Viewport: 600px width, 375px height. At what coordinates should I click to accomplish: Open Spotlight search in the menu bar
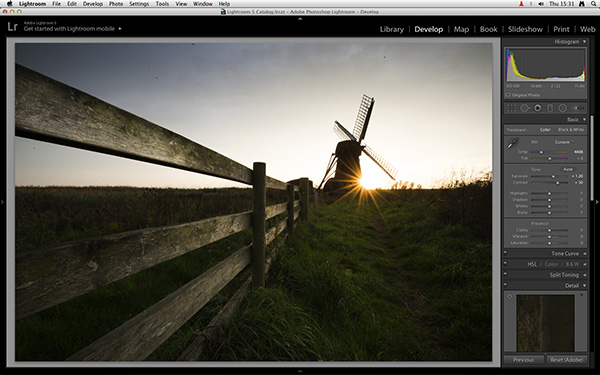[x=593, y=4]
